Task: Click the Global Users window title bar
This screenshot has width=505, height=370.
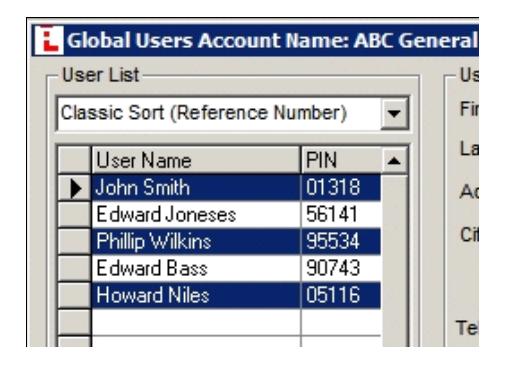Action: click(x=255, y=40)
